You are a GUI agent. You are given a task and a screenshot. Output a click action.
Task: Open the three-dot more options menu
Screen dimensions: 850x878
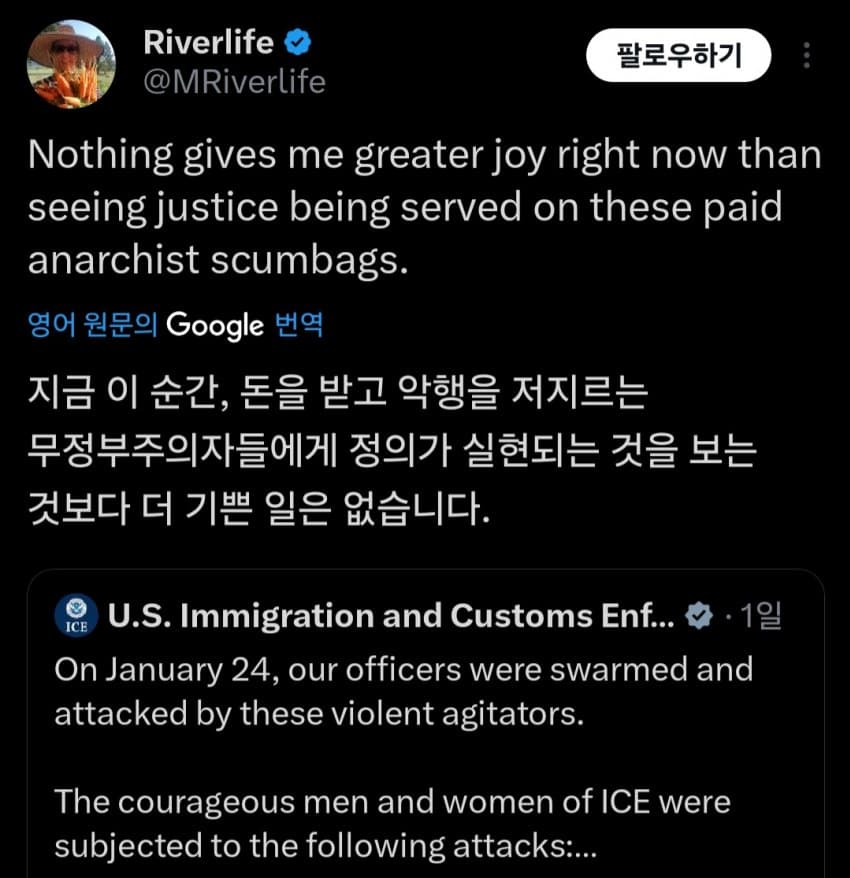(807, 56)
